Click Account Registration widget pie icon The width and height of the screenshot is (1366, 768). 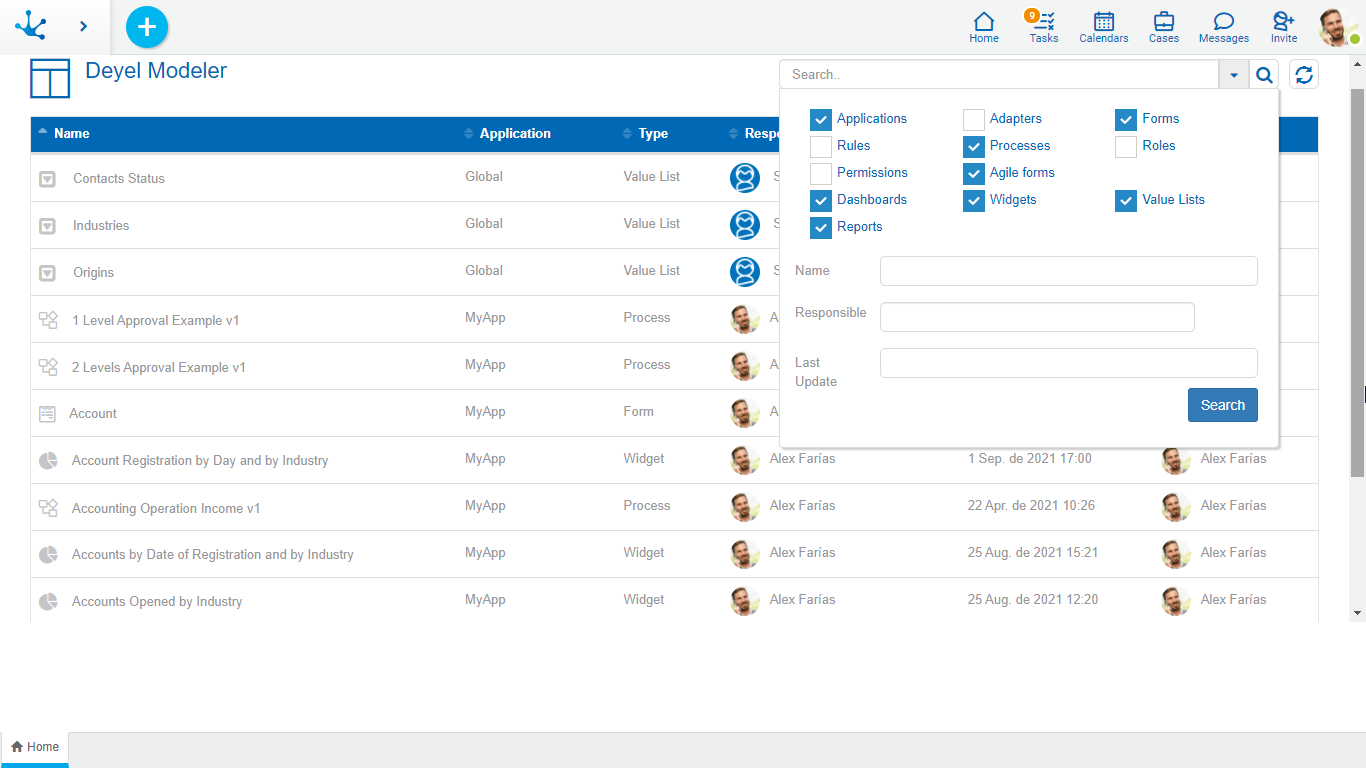(x=47, y=461)
